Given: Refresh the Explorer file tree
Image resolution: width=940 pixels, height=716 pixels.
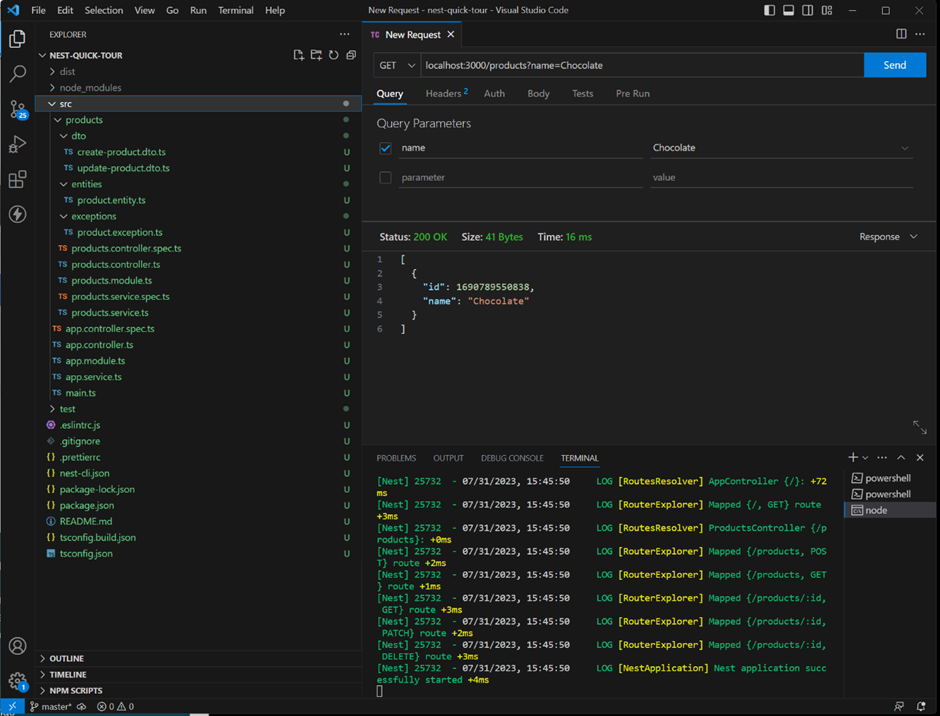Looking at the screenshot, I should pyautogui.click(x=334, y=55).
